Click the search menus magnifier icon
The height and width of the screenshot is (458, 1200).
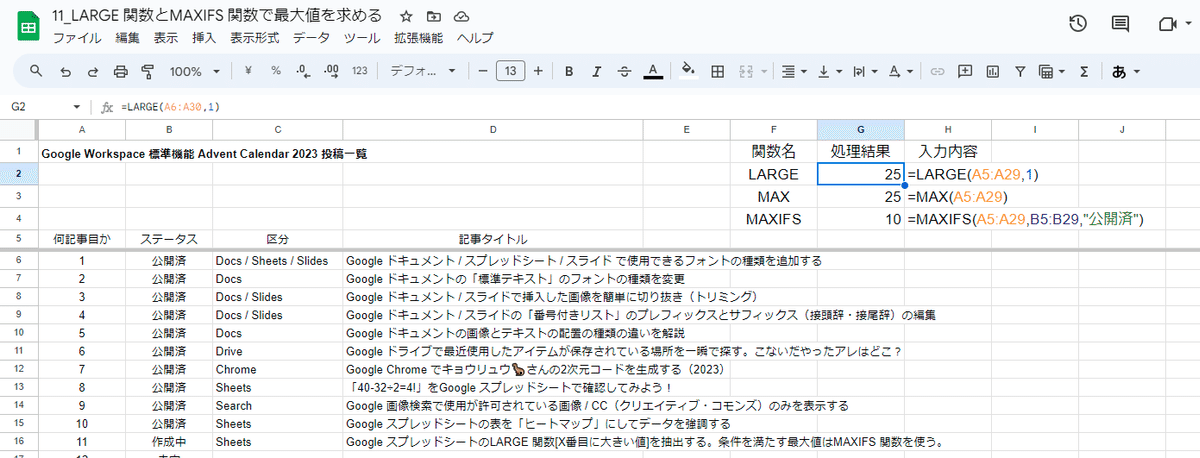pyautogui.click(x=36, y=71)
